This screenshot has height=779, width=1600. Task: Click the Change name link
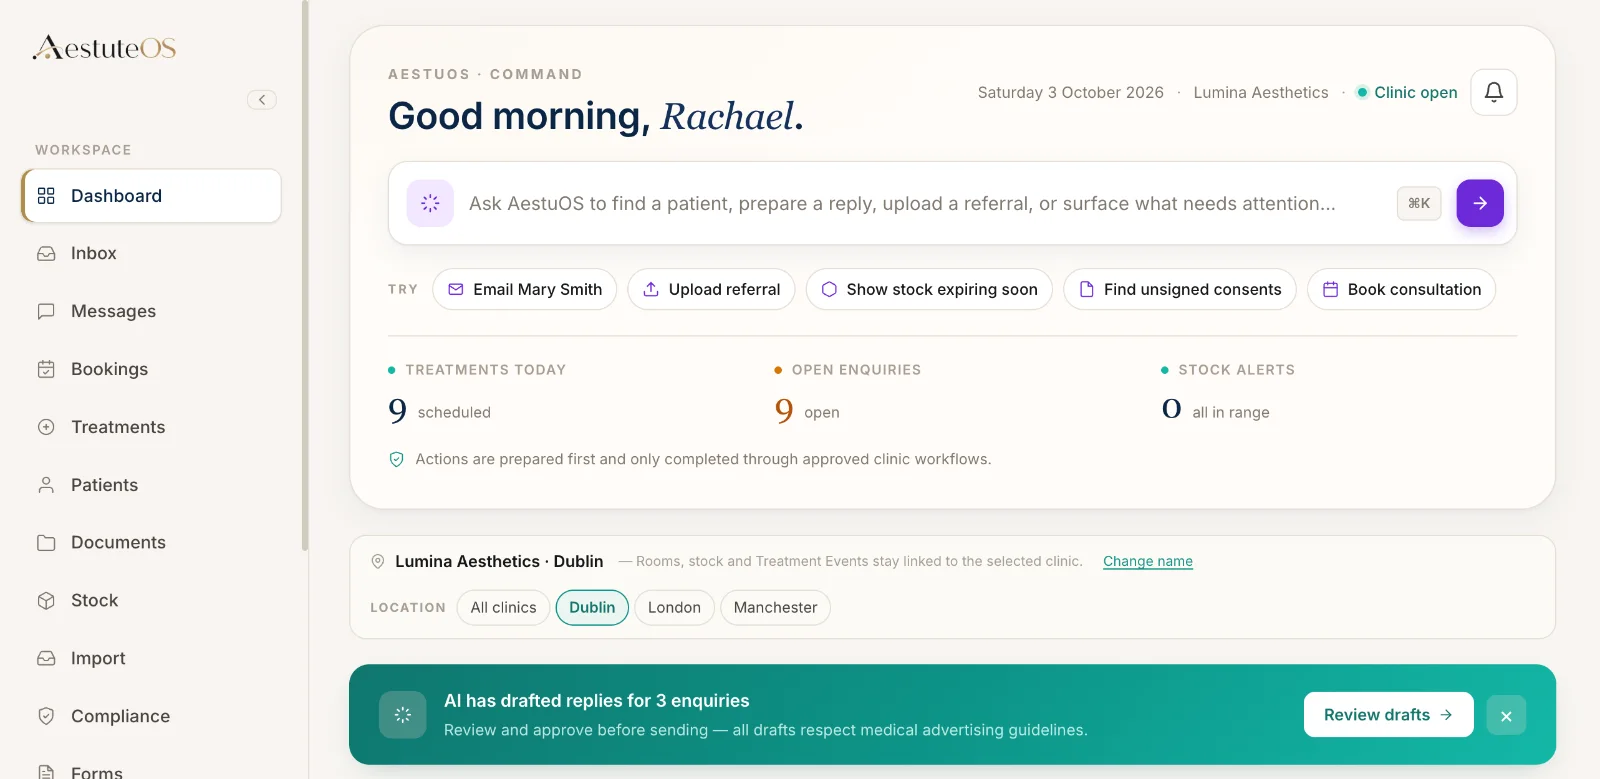coord(1148,561)
